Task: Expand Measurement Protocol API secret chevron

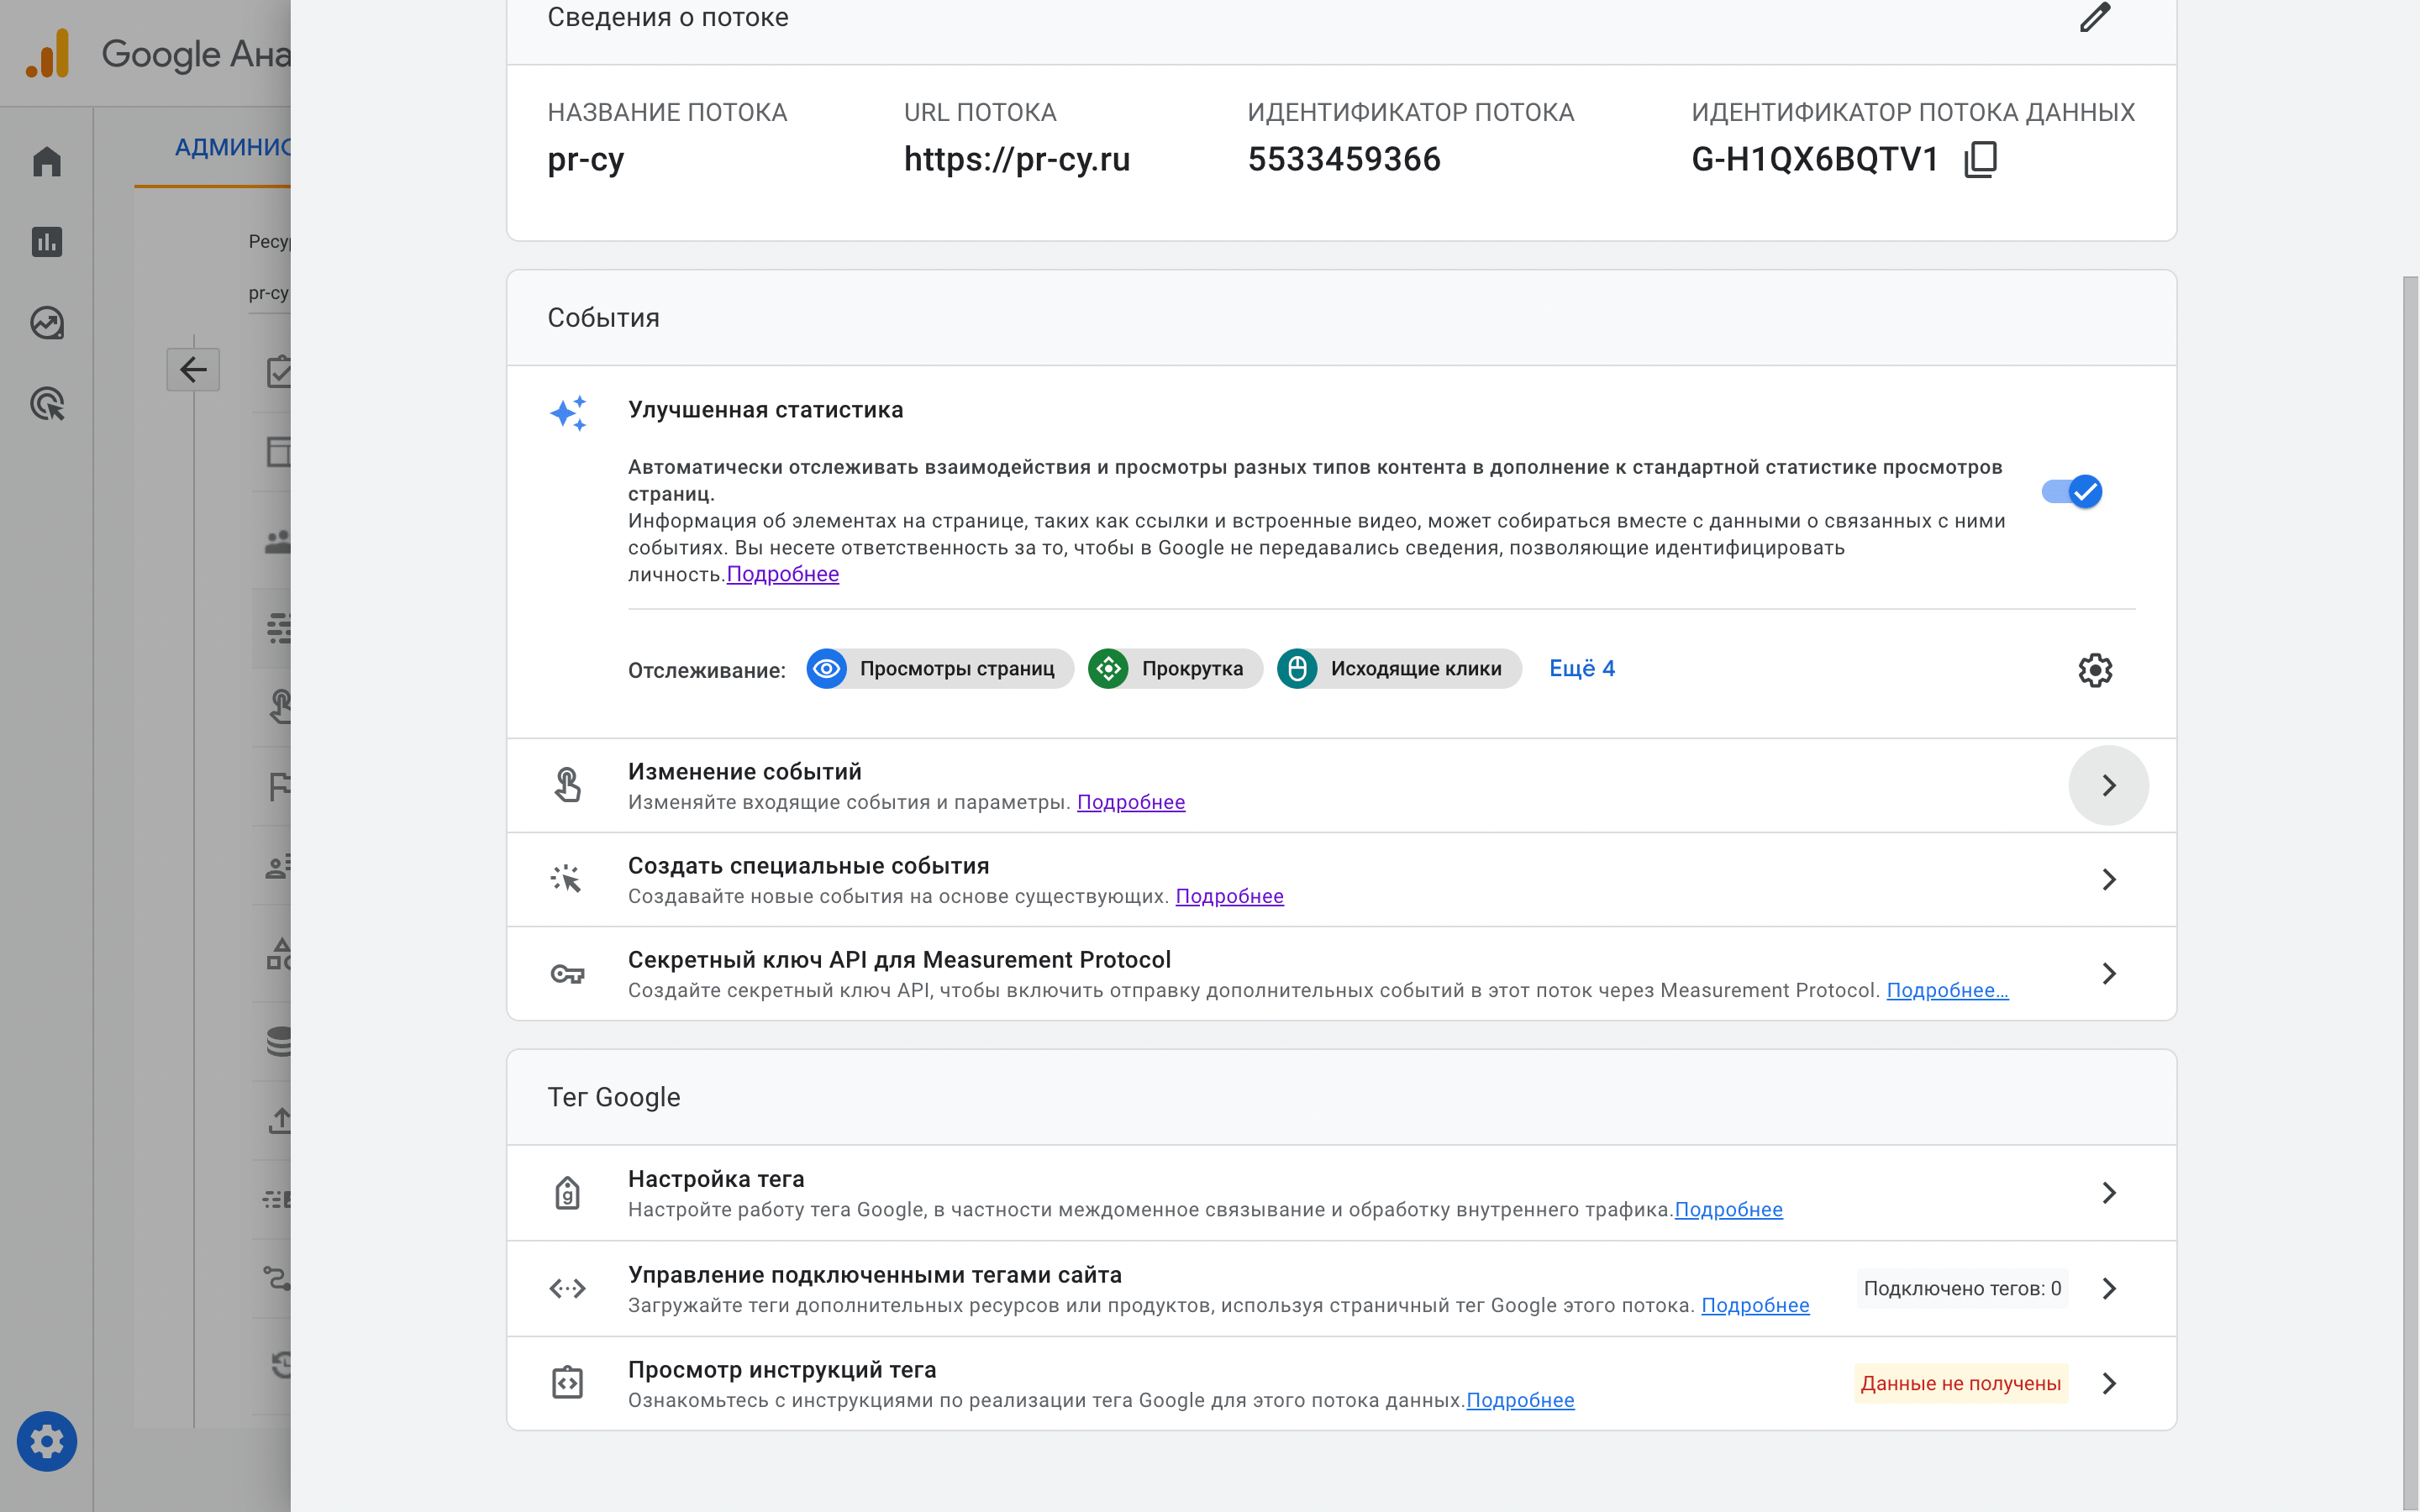Action: pos(2108,973)
